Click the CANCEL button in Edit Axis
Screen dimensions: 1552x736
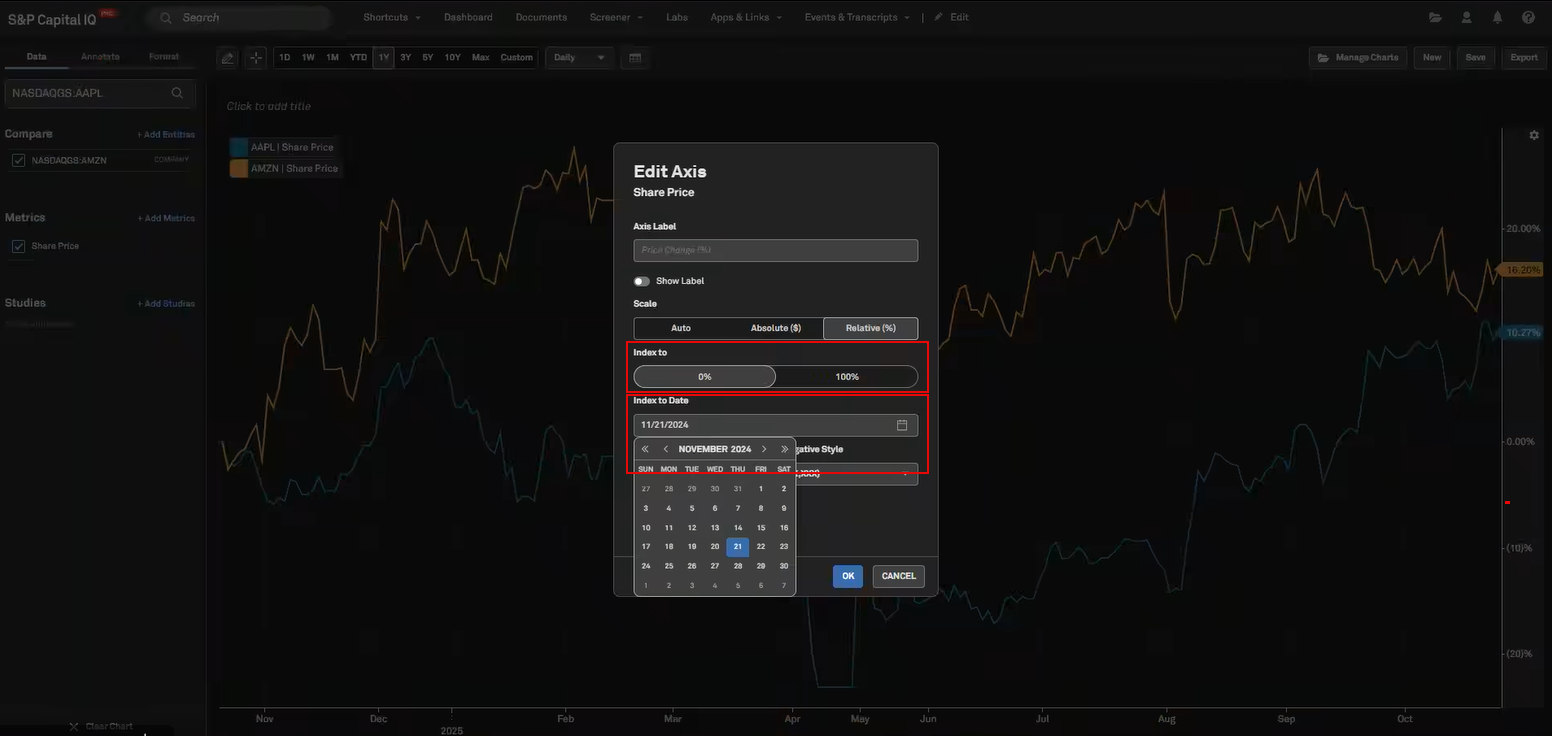coord(898,576)
